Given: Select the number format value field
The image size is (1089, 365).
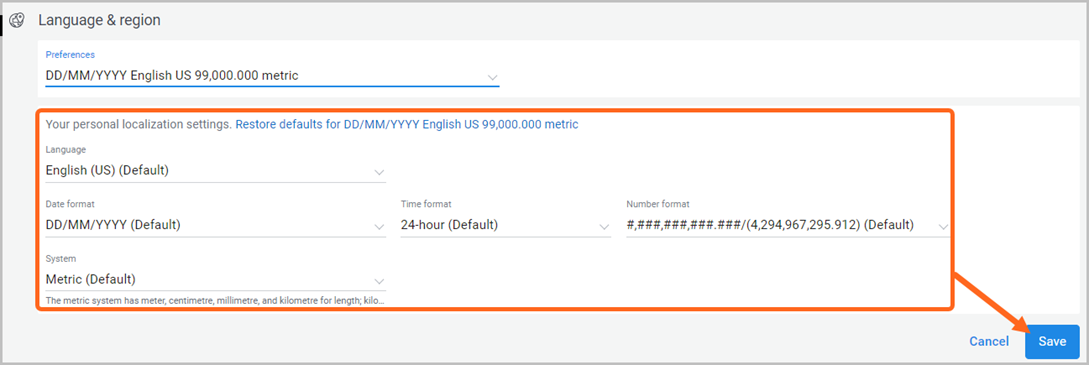Looking at the screenshot, I should tap(788, 226).
